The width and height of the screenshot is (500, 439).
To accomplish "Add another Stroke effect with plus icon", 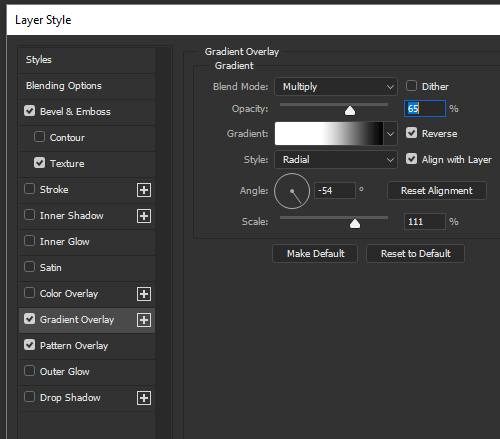I will point(144,190).
